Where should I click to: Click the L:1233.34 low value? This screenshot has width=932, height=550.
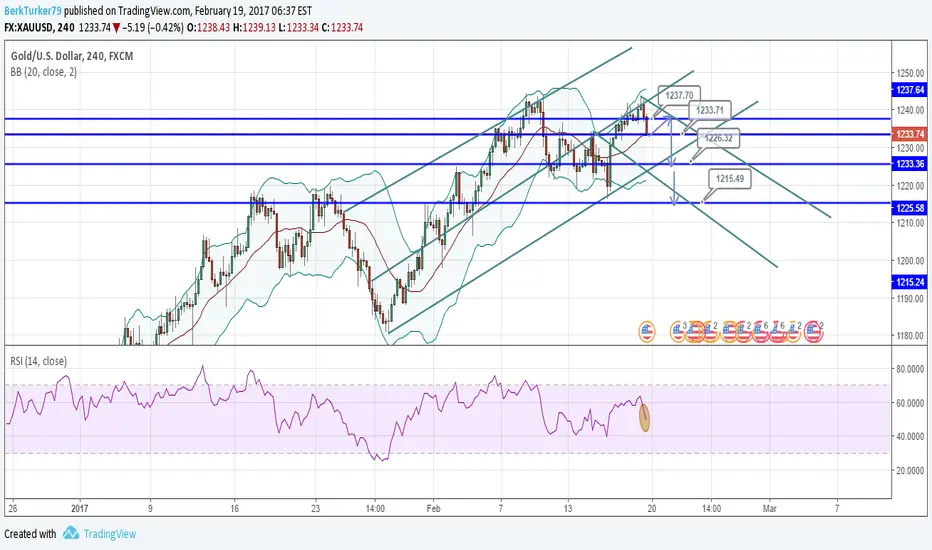299,27
